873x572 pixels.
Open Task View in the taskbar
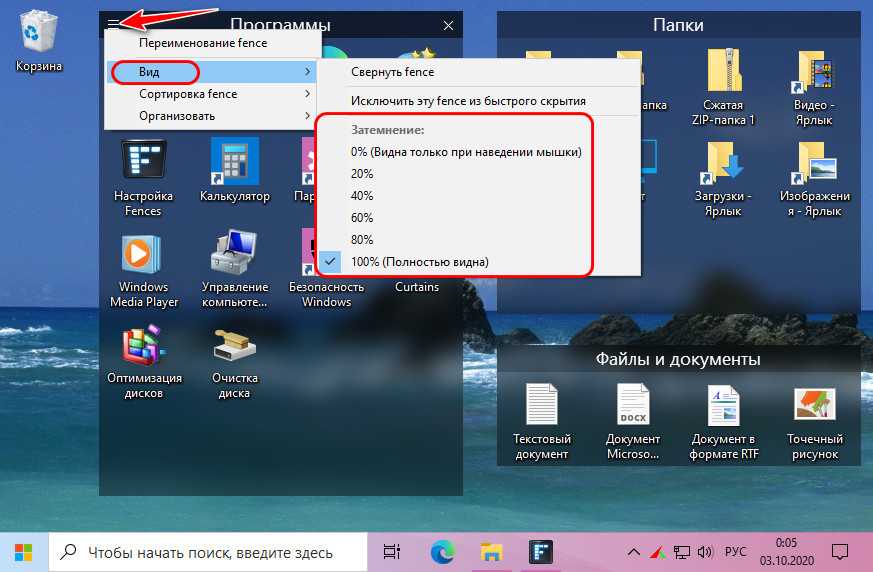coord(392,552)
